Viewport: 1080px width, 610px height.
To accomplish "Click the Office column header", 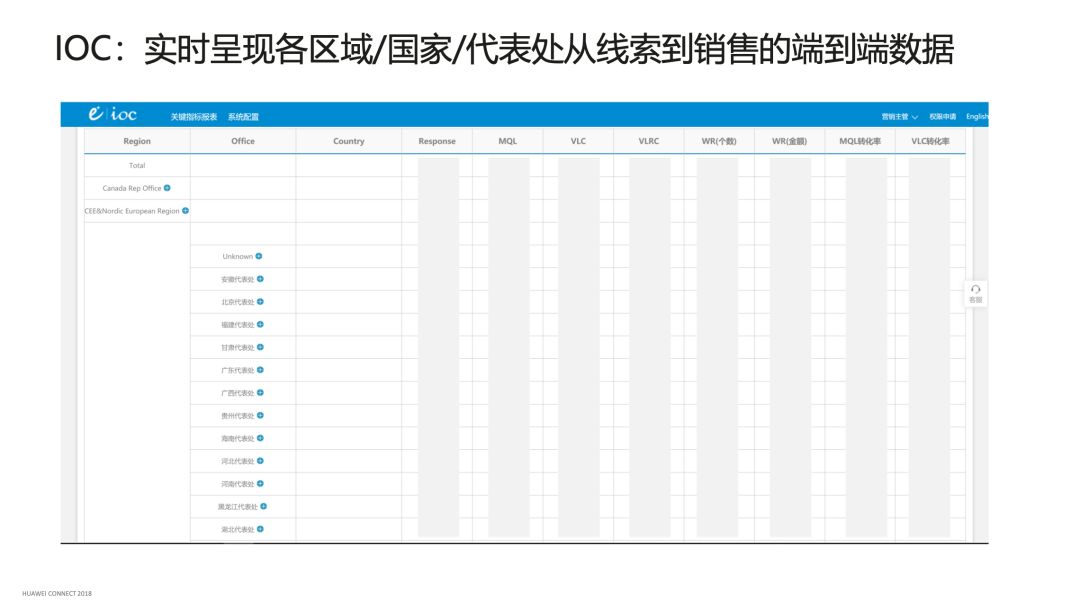I will [243, 141].
